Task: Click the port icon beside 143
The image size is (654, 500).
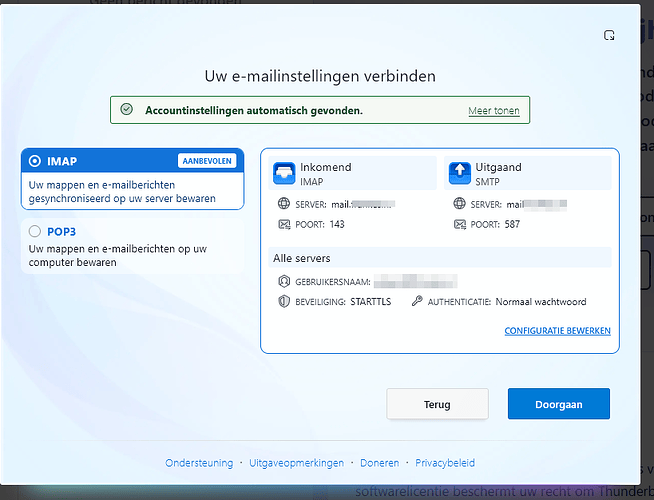Action: point(284,224)
